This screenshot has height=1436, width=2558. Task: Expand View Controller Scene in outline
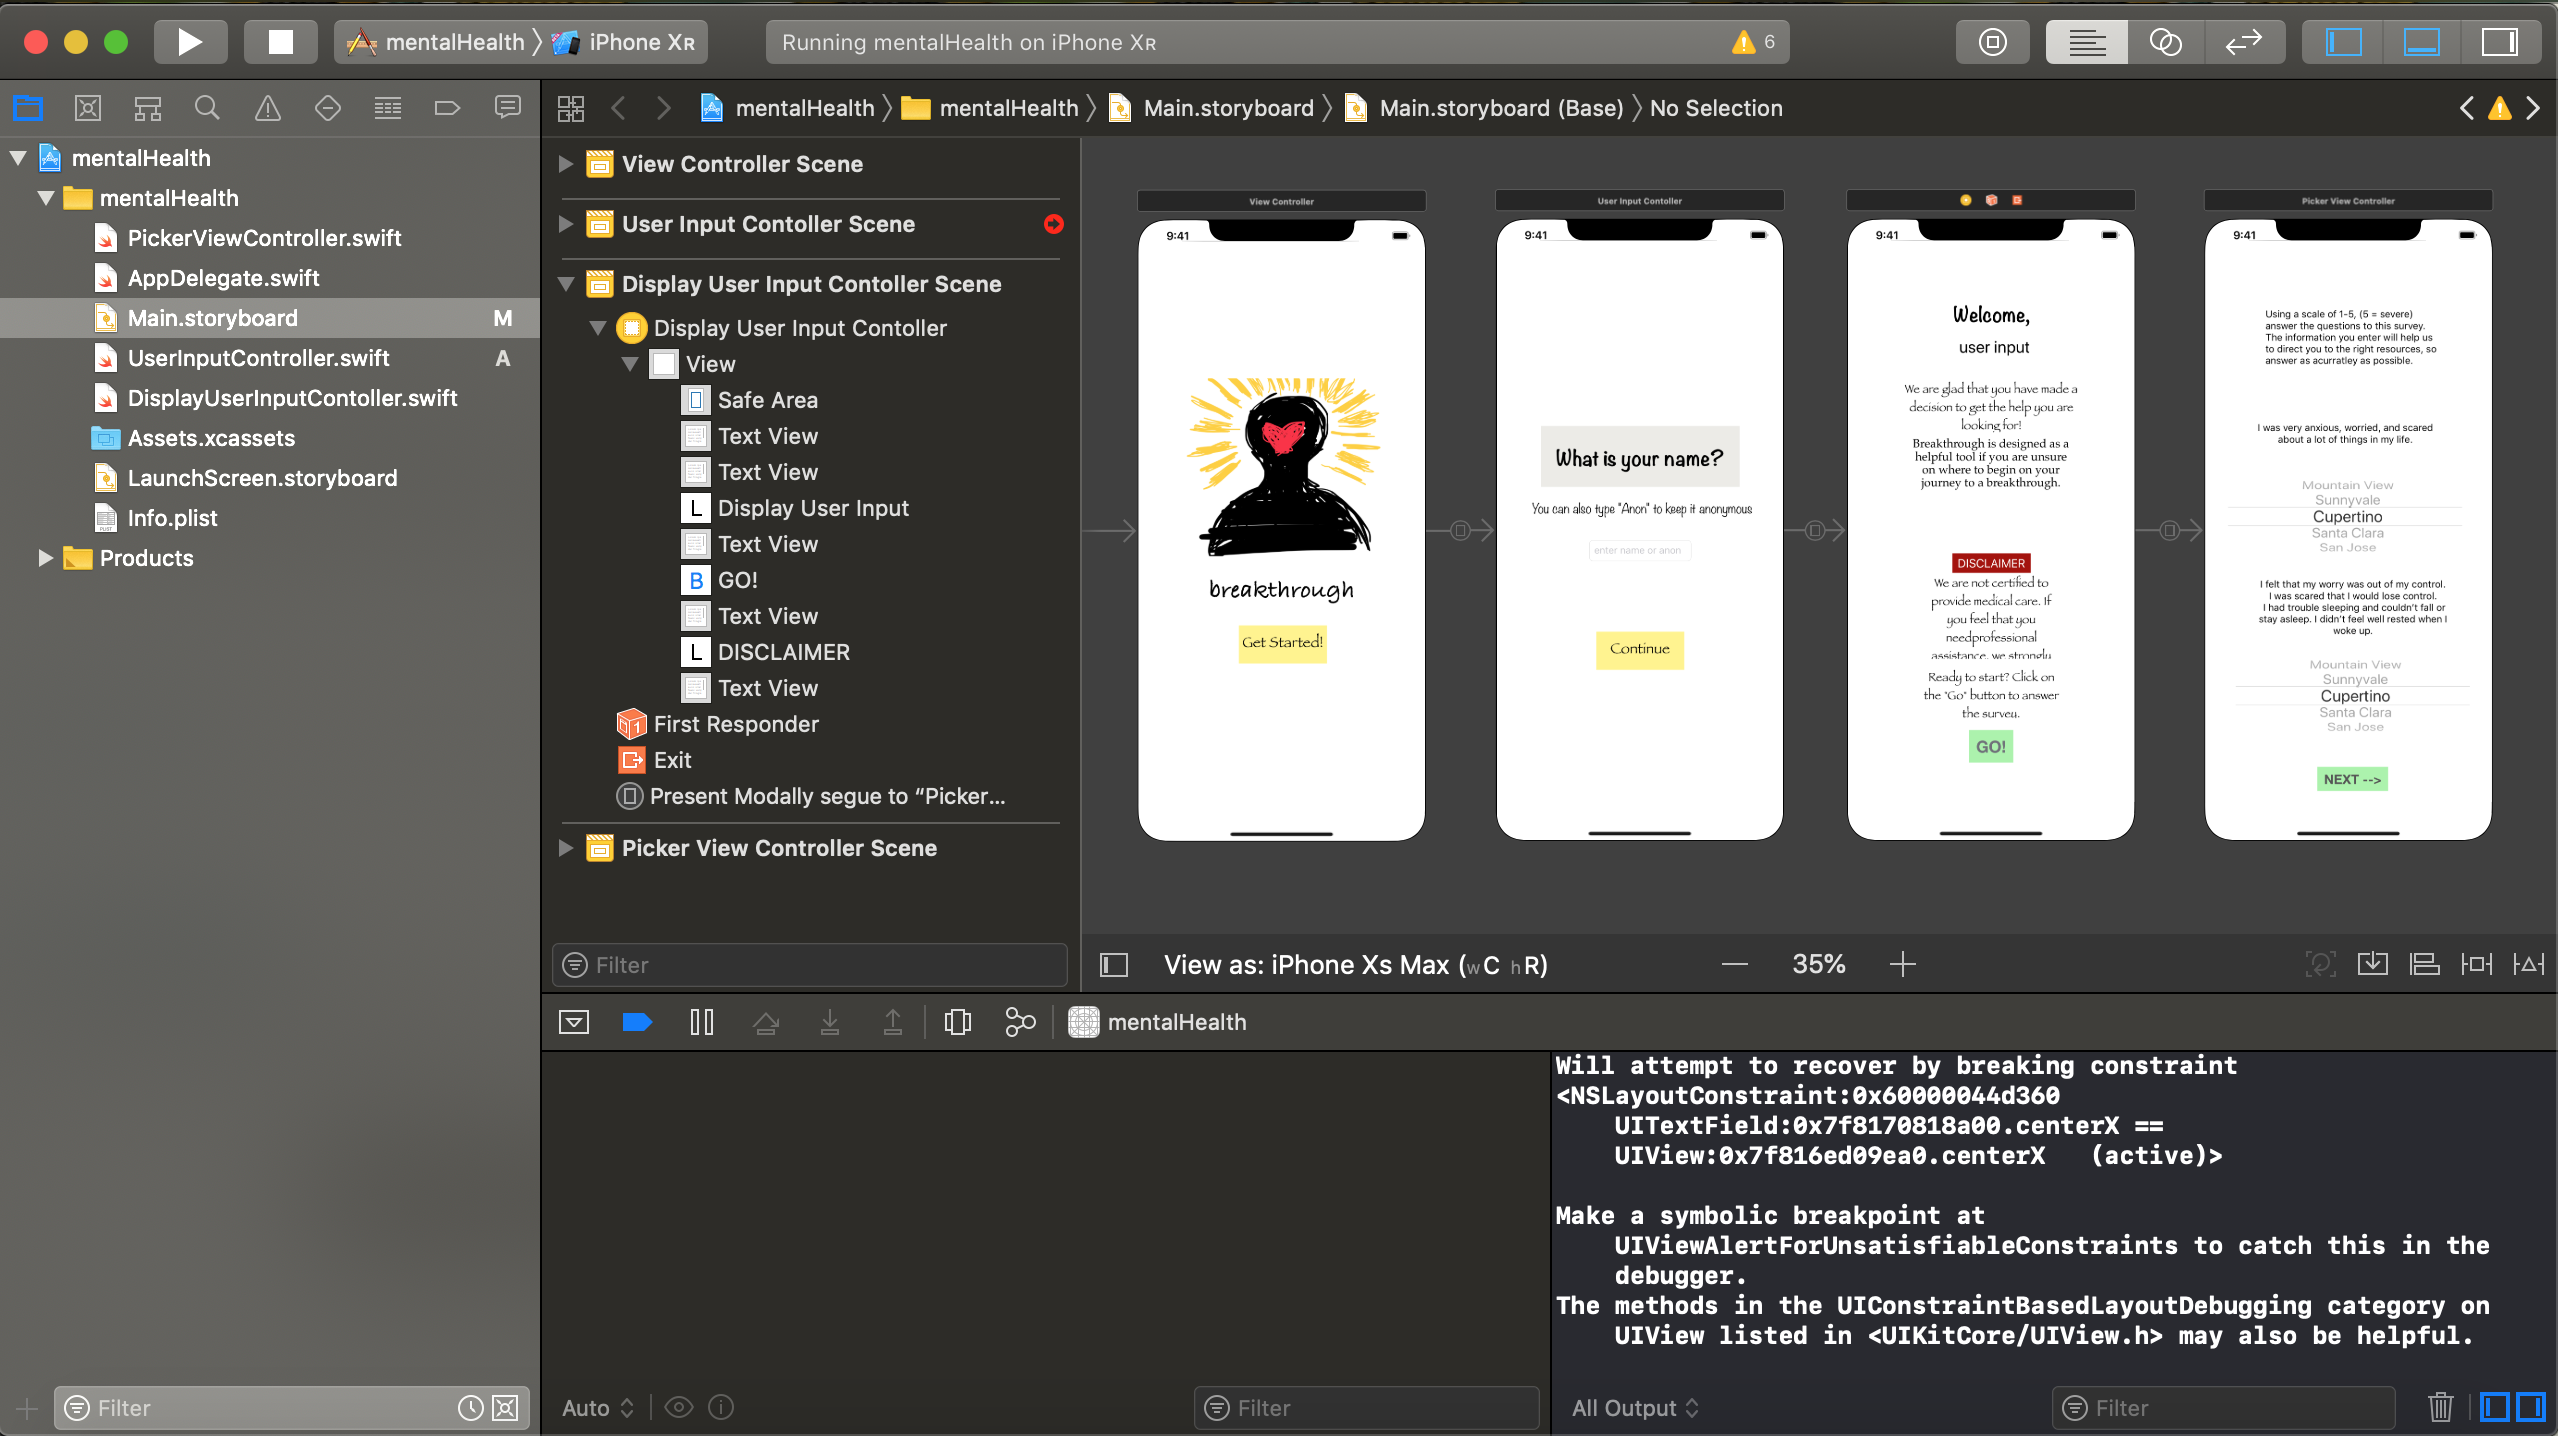pos(566,164)
